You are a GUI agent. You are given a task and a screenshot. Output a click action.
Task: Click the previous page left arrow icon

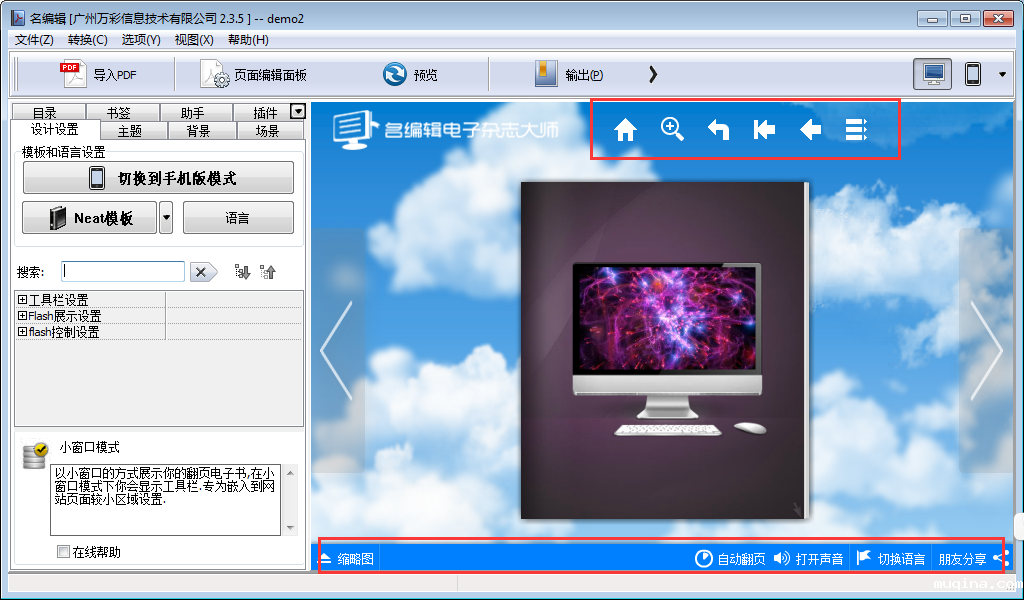(x=810, y=130)
